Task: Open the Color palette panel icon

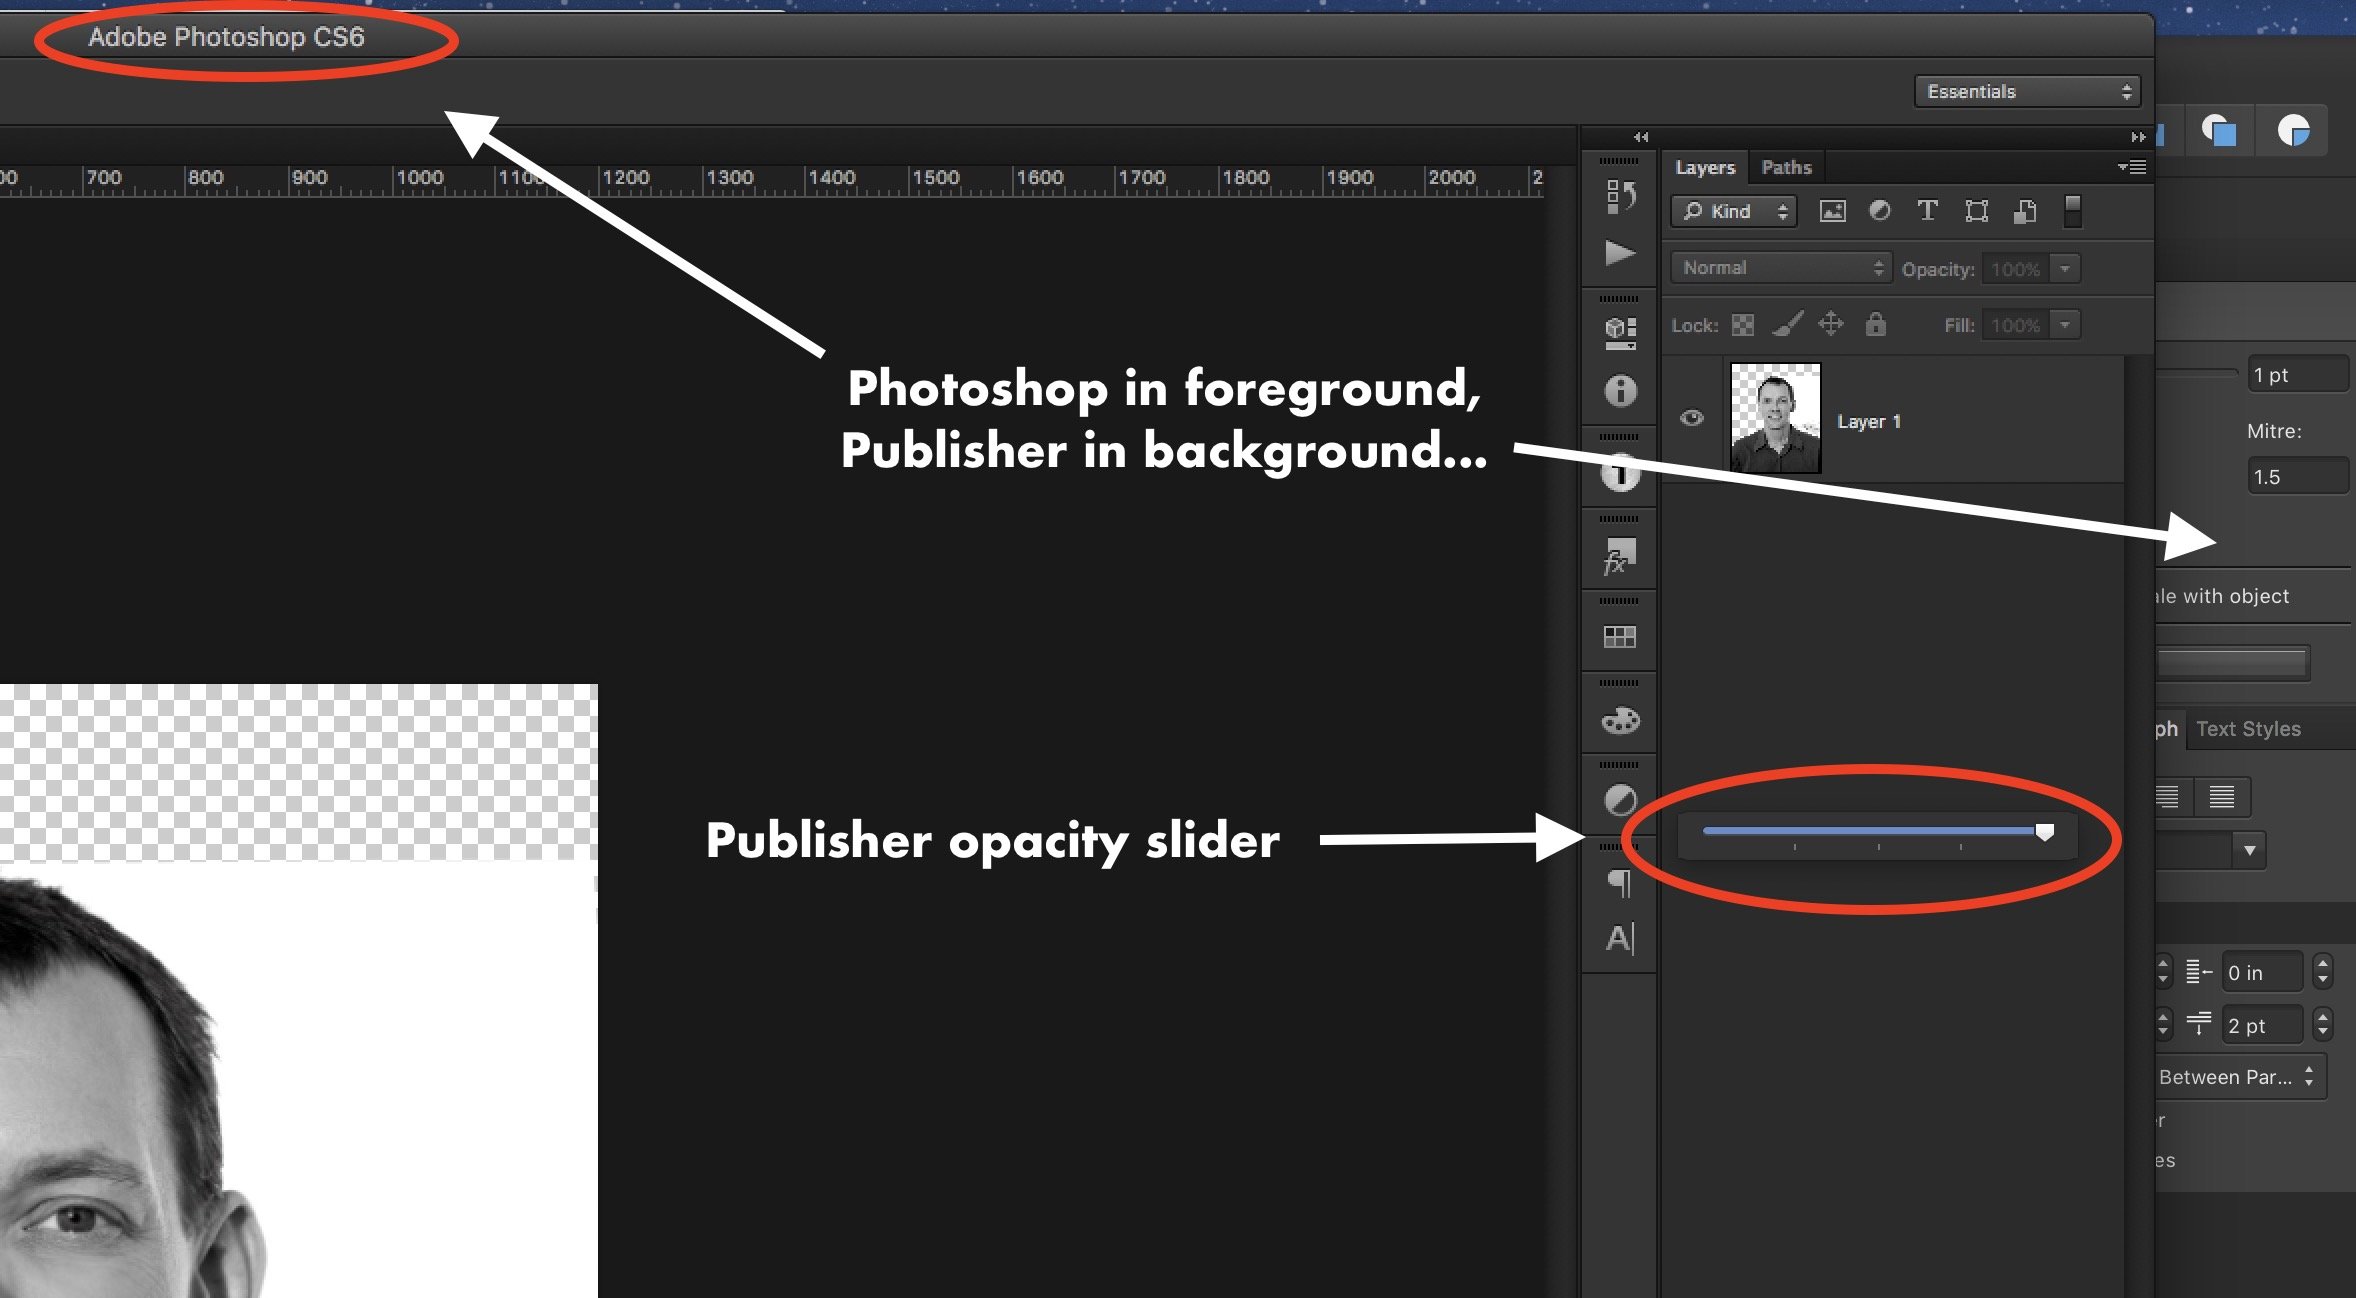Action: (x=1620, y=720)
